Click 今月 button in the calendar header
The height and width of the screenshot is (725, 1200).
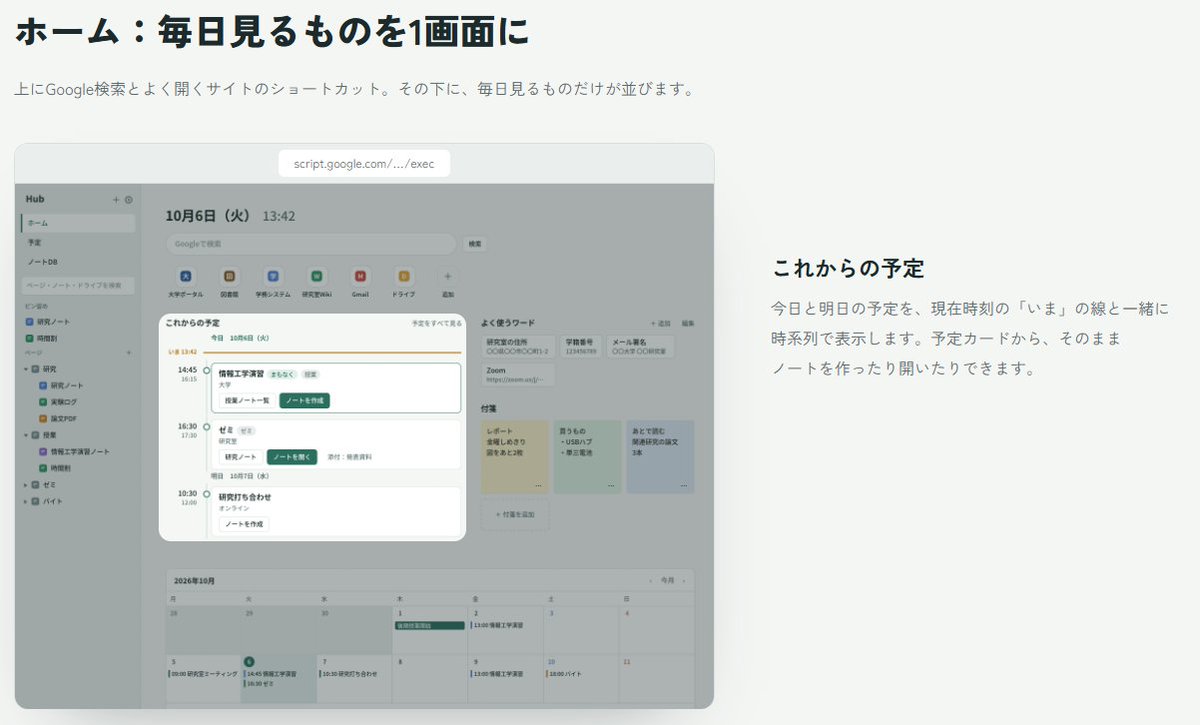(x=667, y=580)
